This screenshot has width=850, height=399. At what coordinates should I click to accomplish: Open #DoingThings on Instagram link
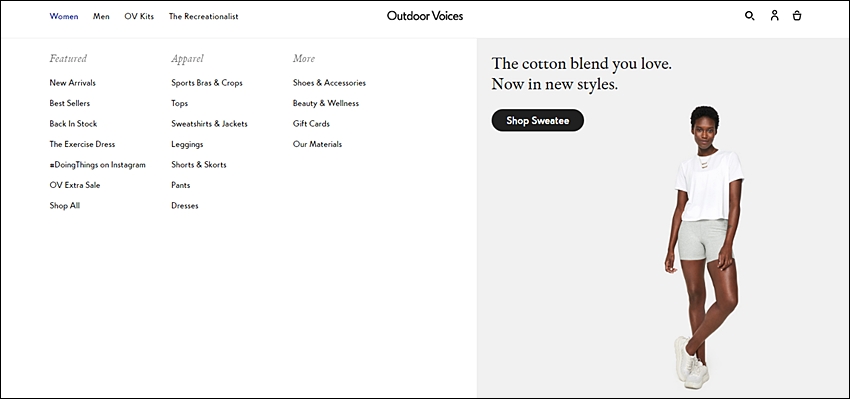click(98, 165)
